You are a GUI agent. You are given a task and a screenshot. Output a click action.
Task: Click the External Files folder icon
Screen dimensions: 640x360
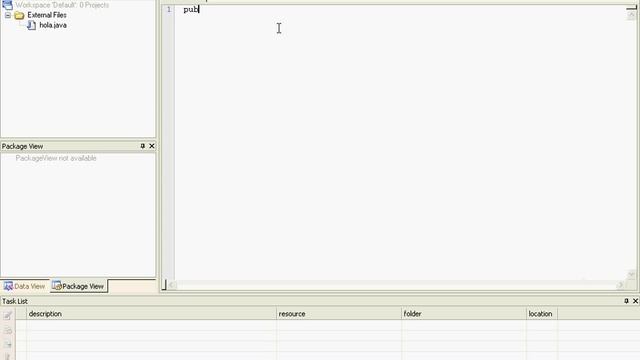19,16
